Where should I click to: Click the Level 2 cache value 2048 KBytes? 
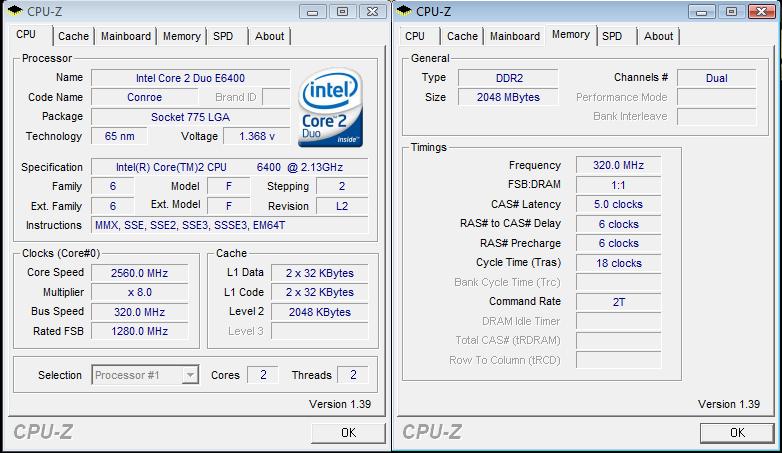pyautogui.click(x=320, y=312)
